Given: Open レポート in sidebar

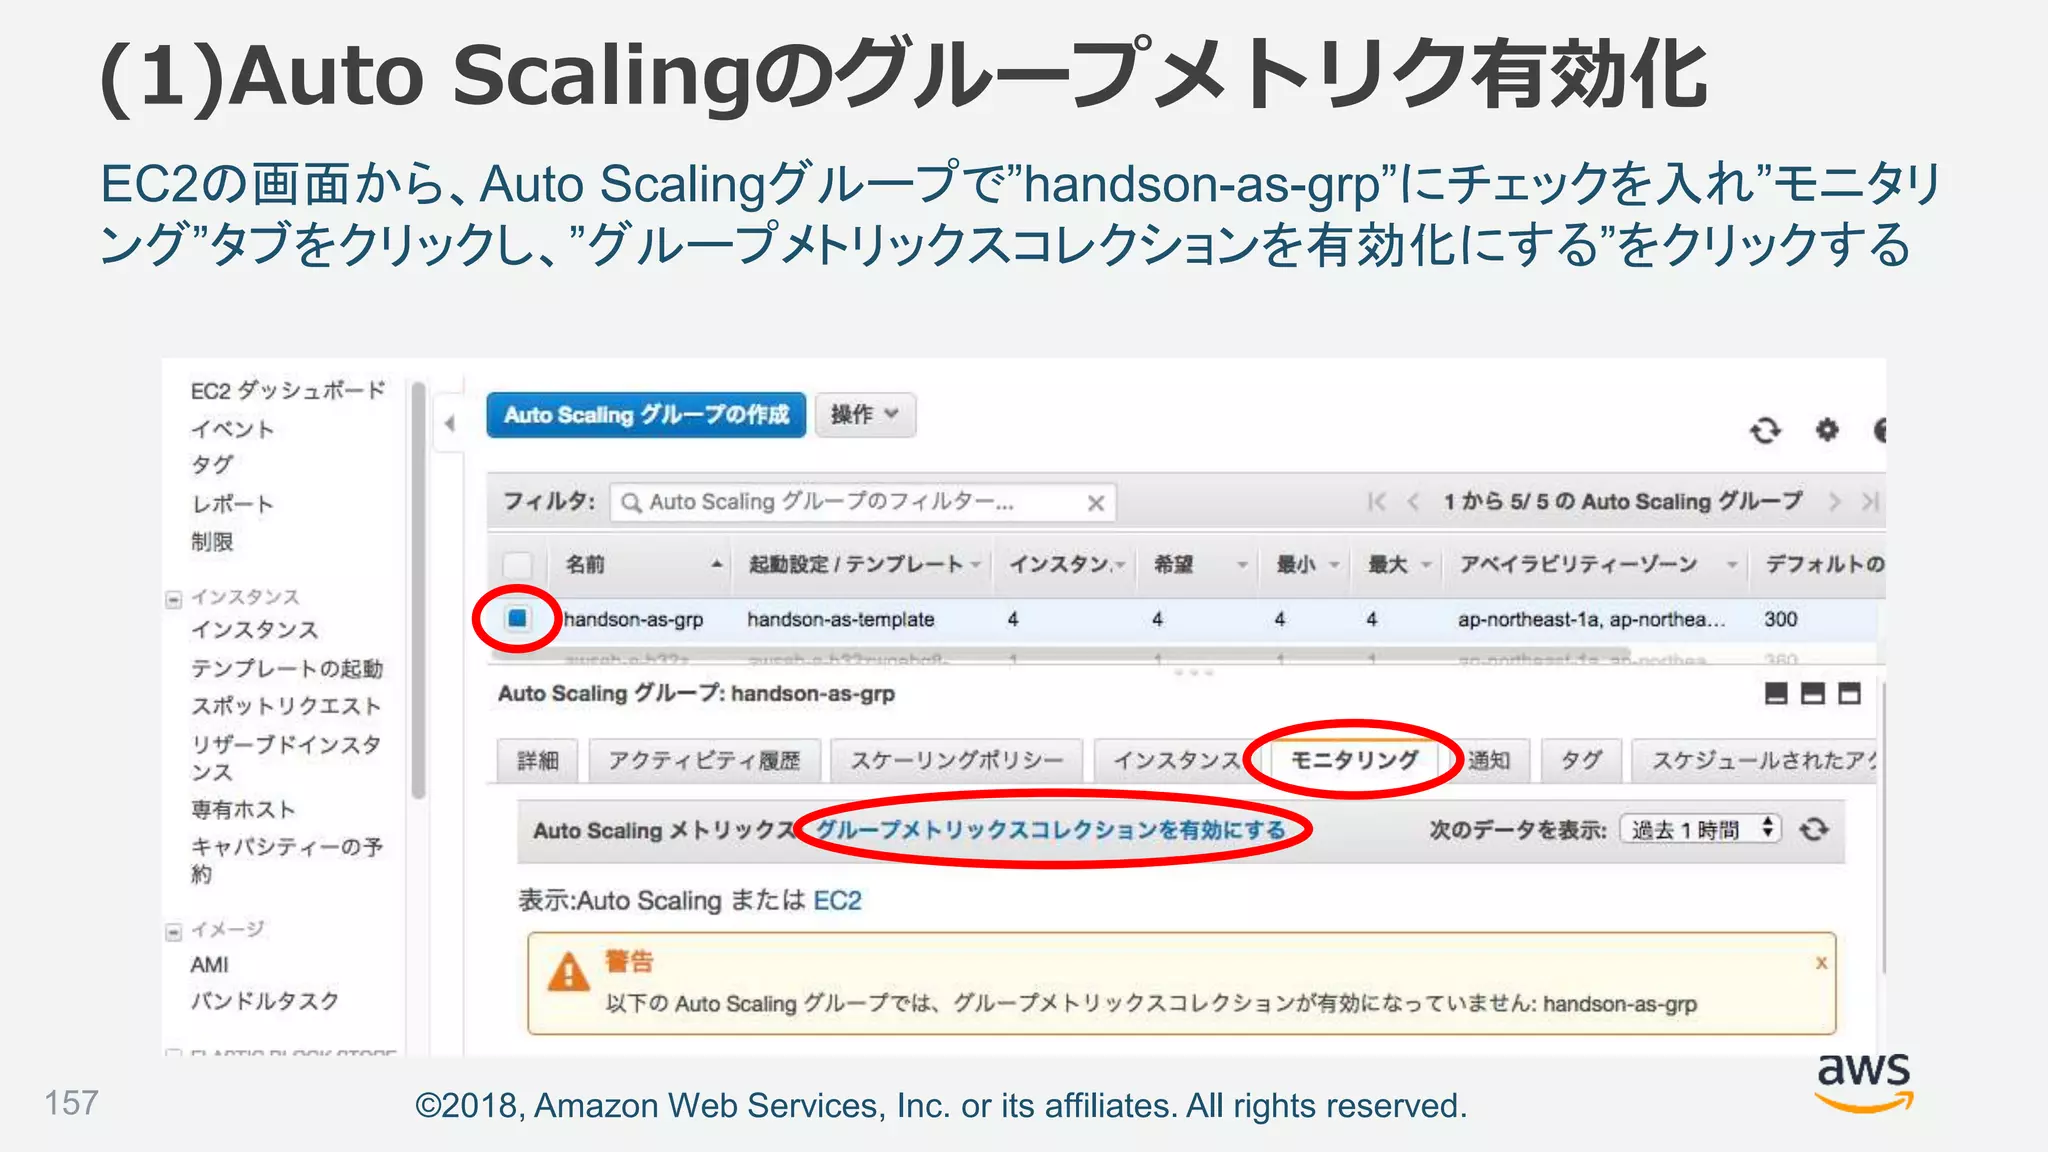Looking at the screenshot, I should tap(232, 504).
